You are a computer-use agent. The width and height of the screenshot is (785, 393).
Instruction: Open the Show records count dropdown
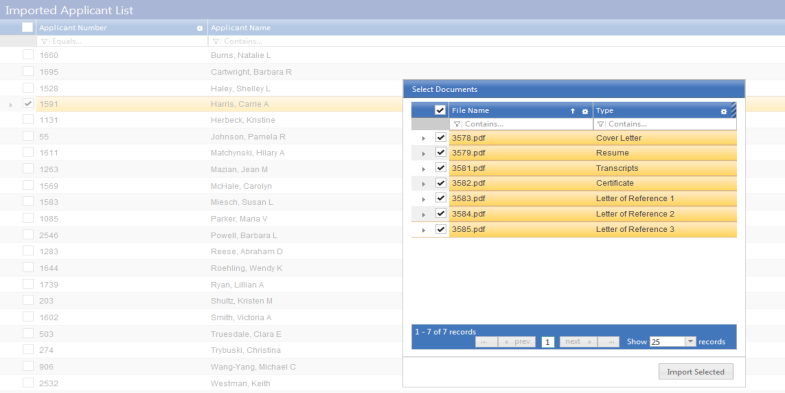click(690, 341)
